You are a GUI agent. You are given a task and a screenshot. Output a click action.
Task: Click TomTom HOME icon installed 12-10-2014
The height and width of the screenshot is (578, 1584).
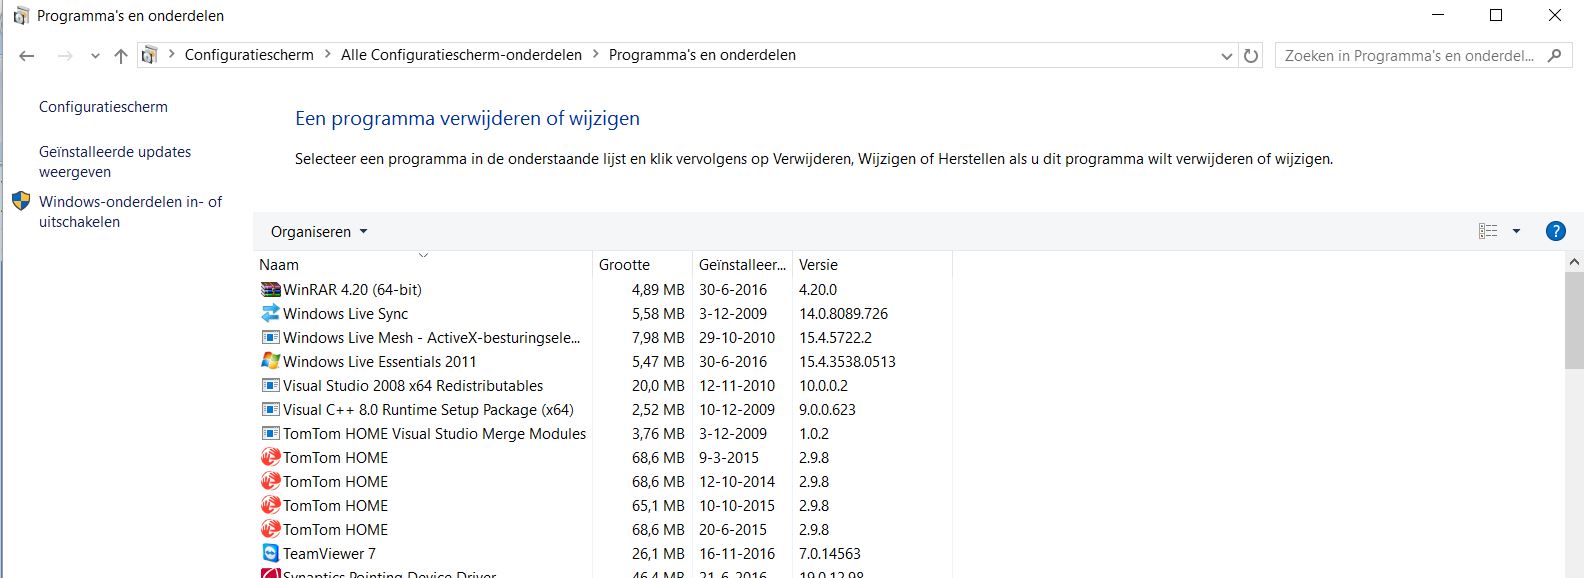[x=270, y=482]
